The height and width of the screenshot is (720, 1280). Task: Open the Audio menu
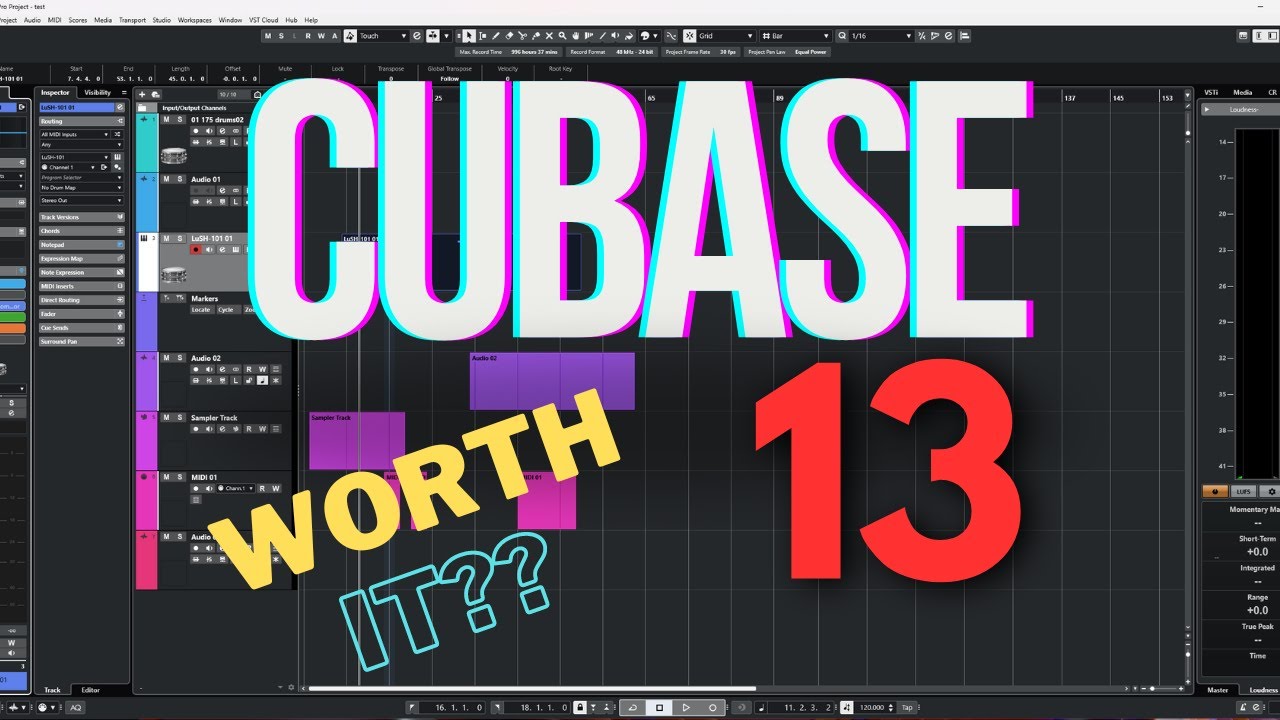pyautogui.click(x=32, y=20)
